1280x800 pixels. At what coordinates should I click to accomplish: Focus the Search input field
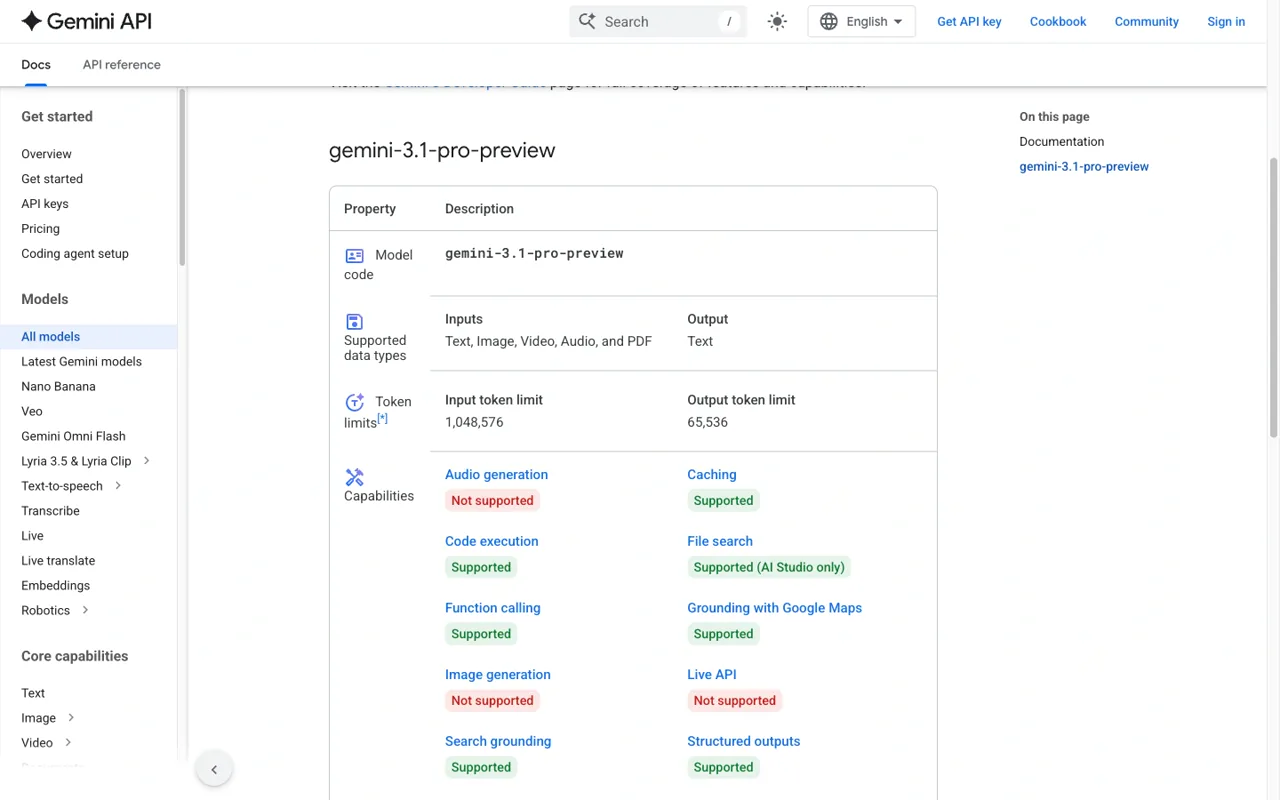pos(658,21)
